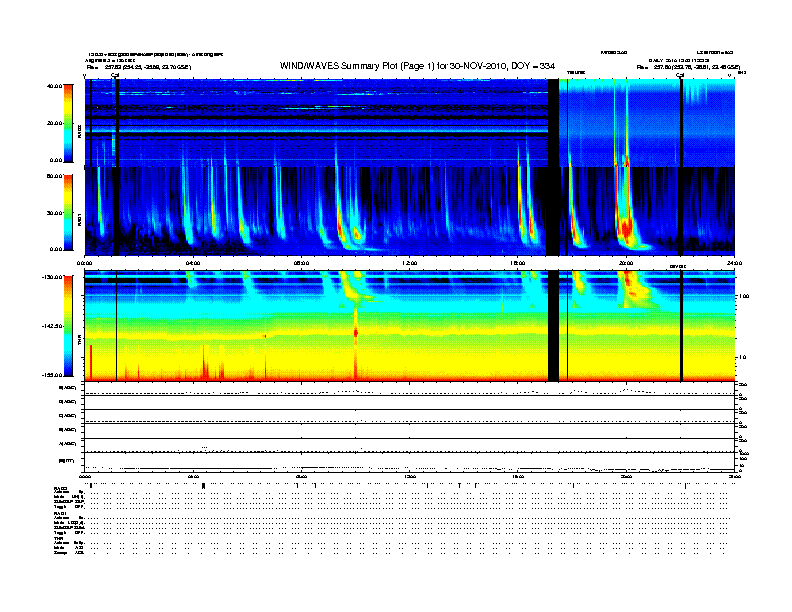Click the 04:00 tick label under RAD1 spectrogram
The width and height of the screenshot is (792, 612).
point(193,263)
